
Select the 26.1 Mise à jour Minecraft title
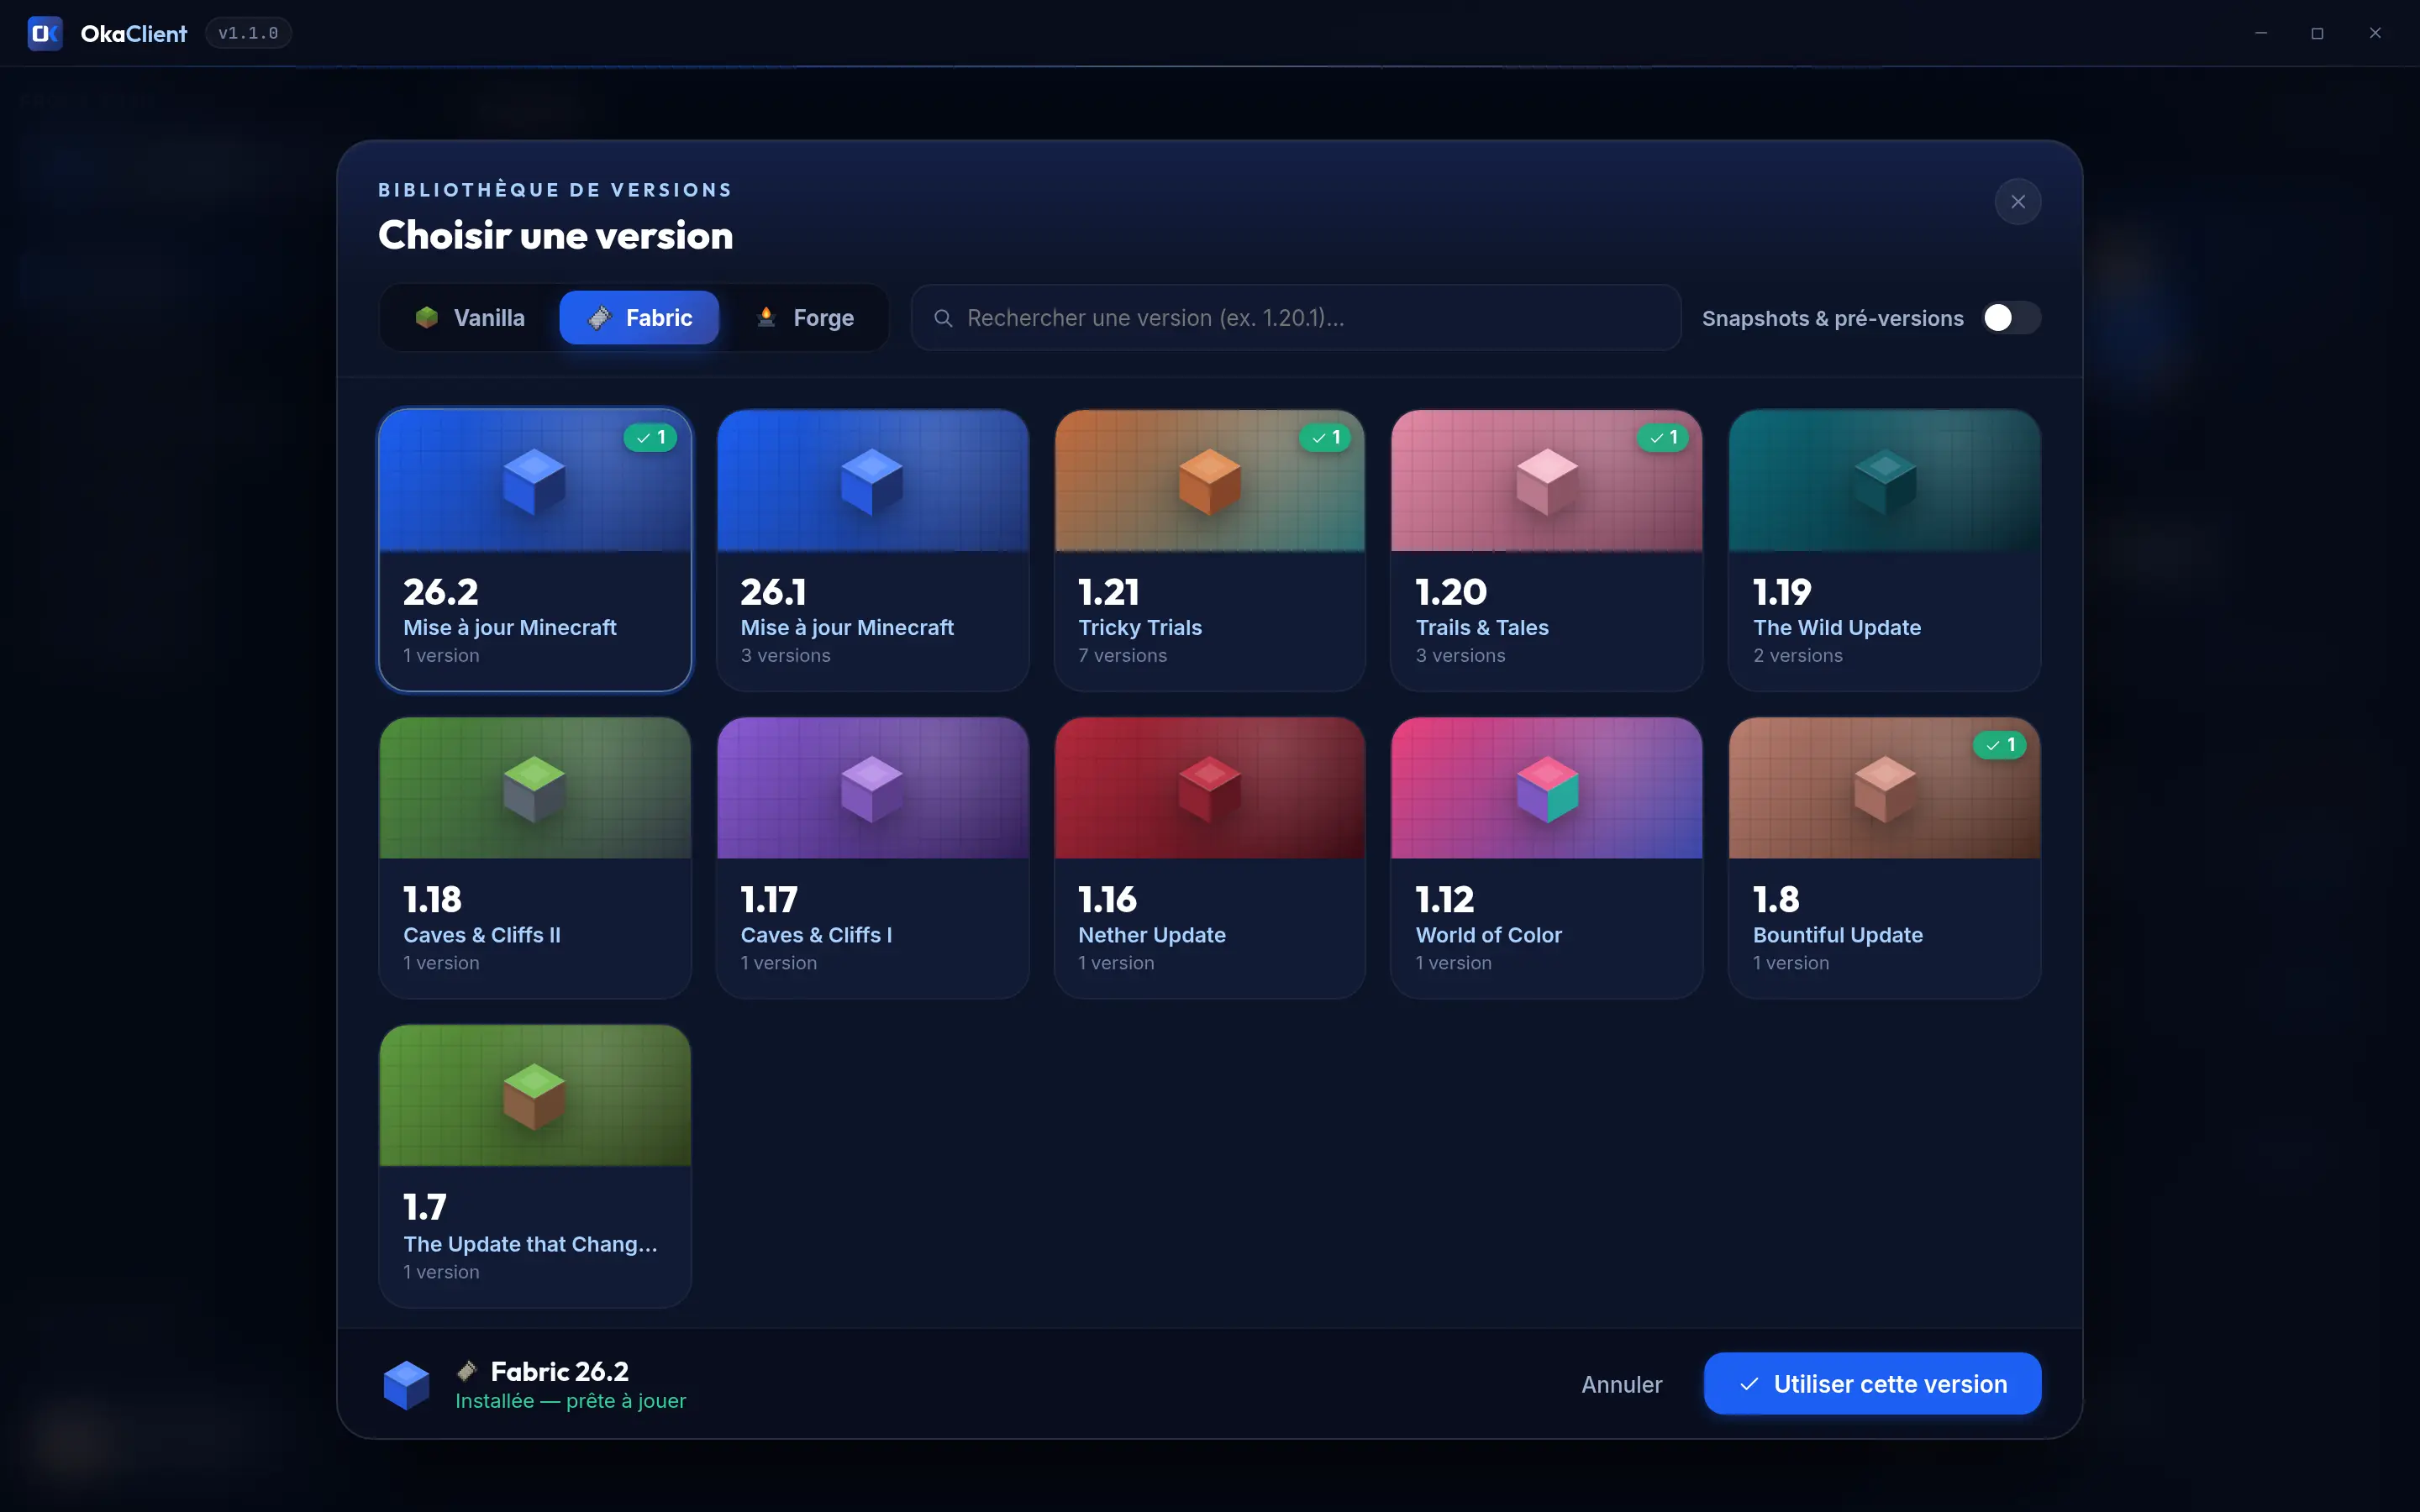(847, 628)
